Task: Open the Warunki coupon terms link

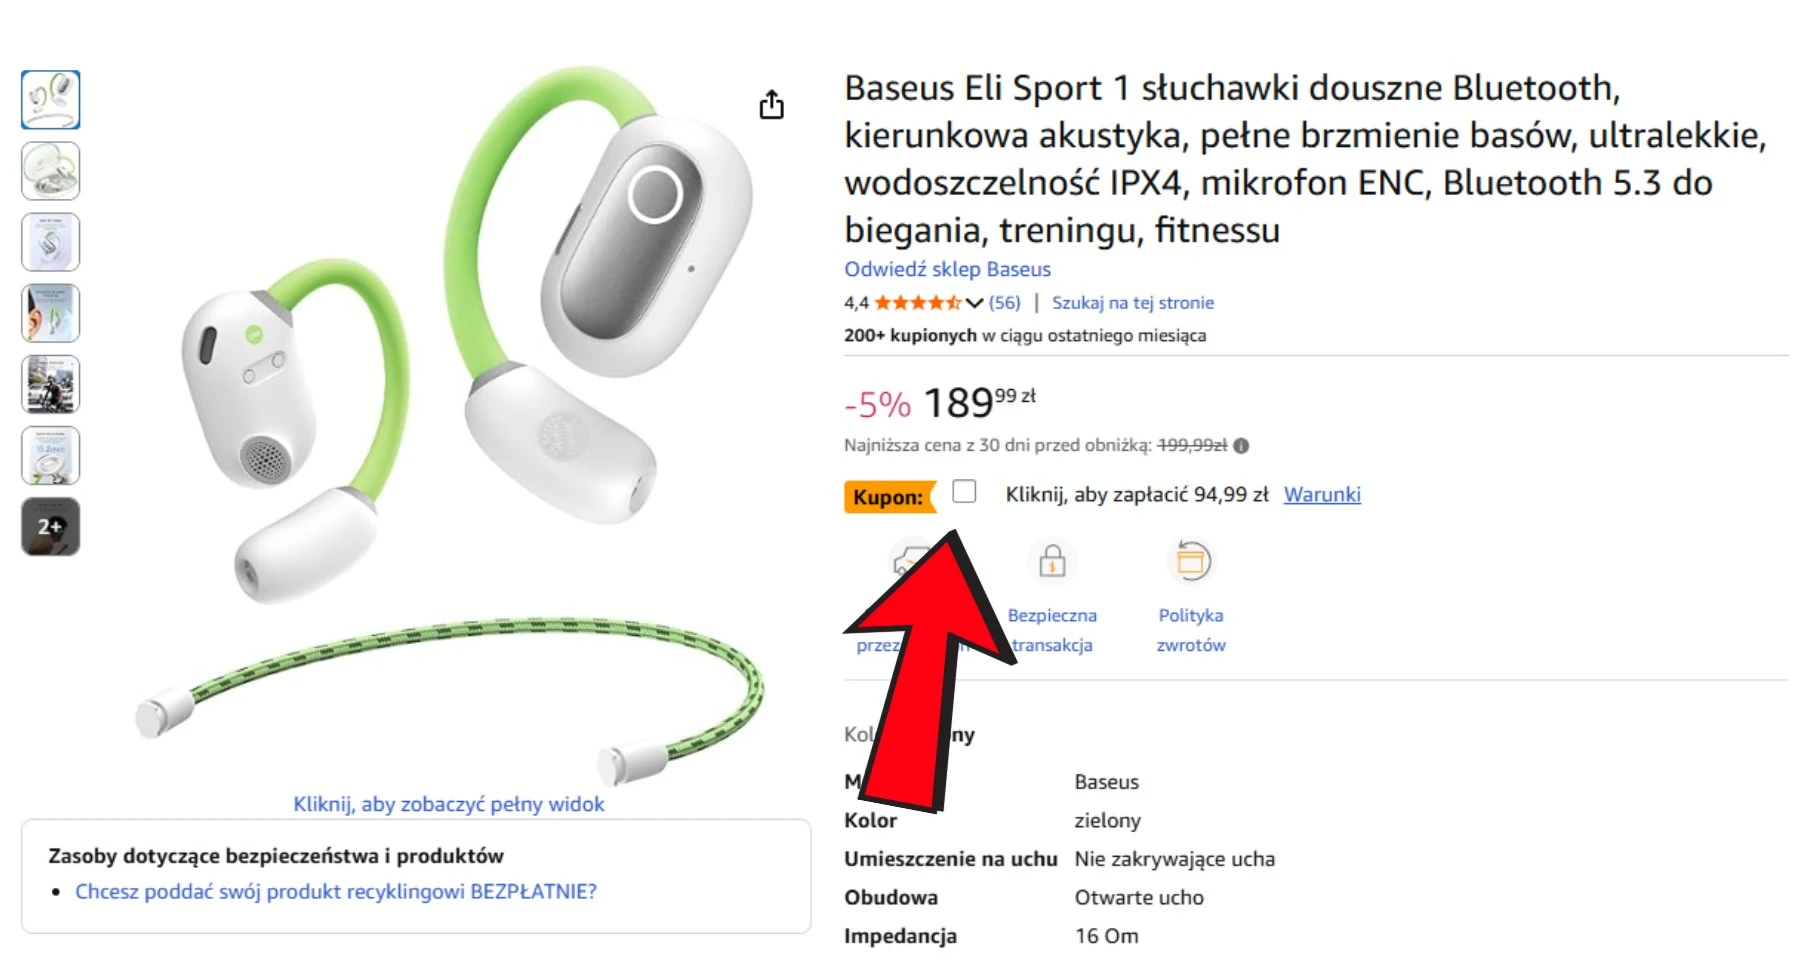Action: pos(1322,494)
